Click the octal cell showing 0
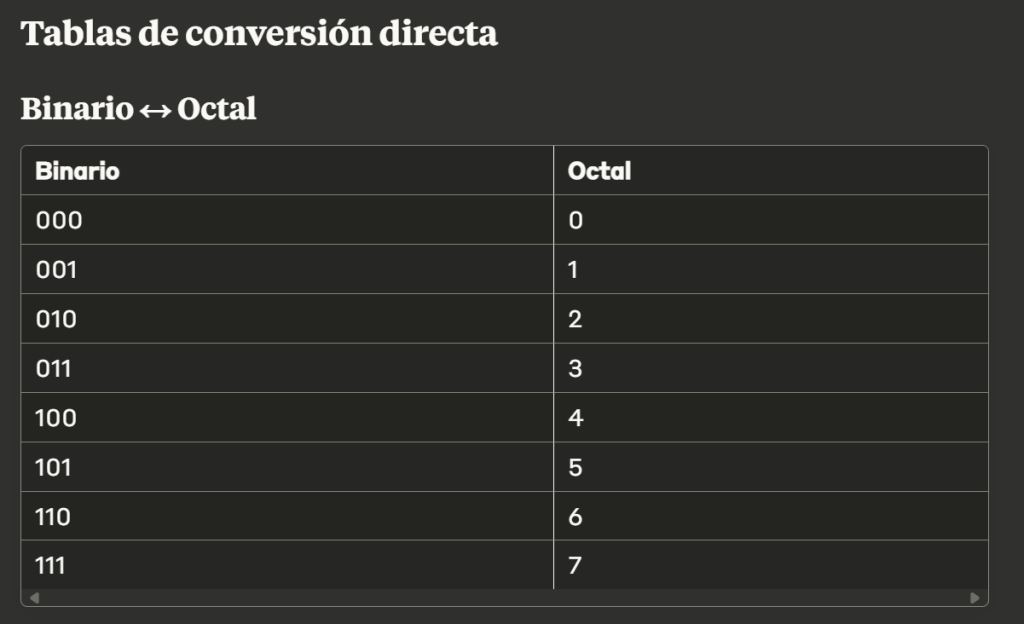This screenshot has height=624, width=1024. click(575, 220)
